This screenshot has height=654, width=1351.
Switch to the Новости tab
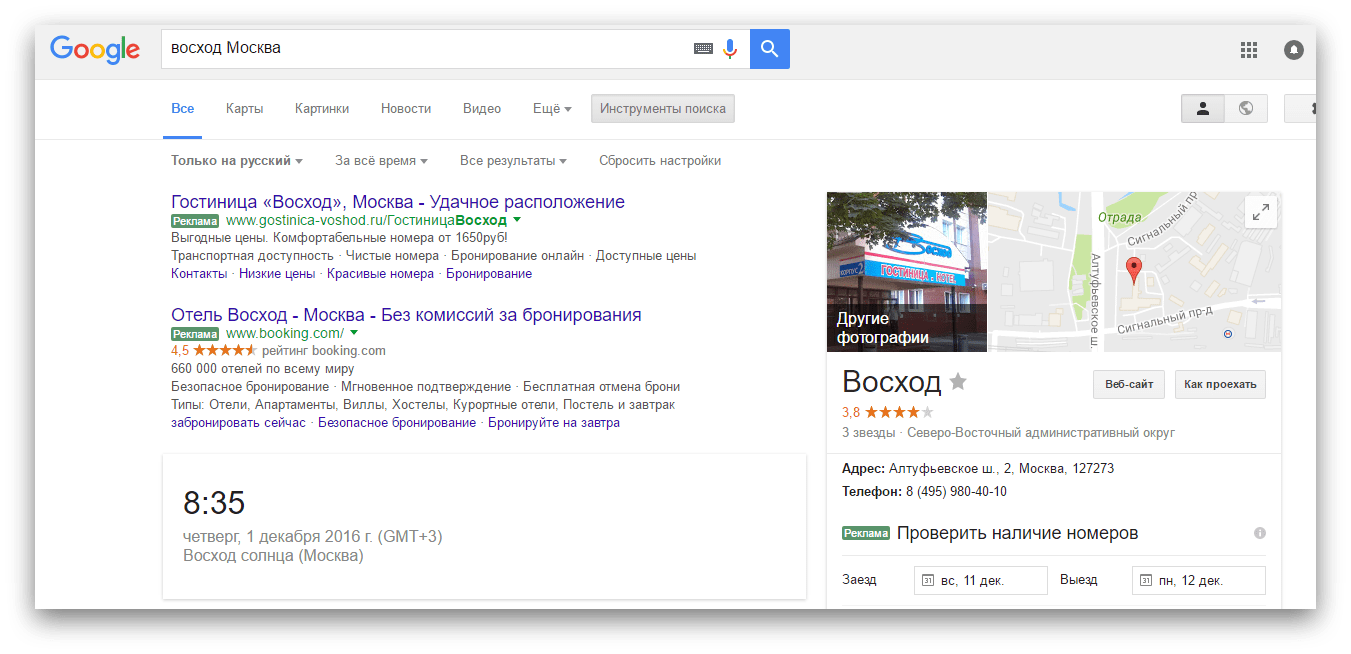406,108
